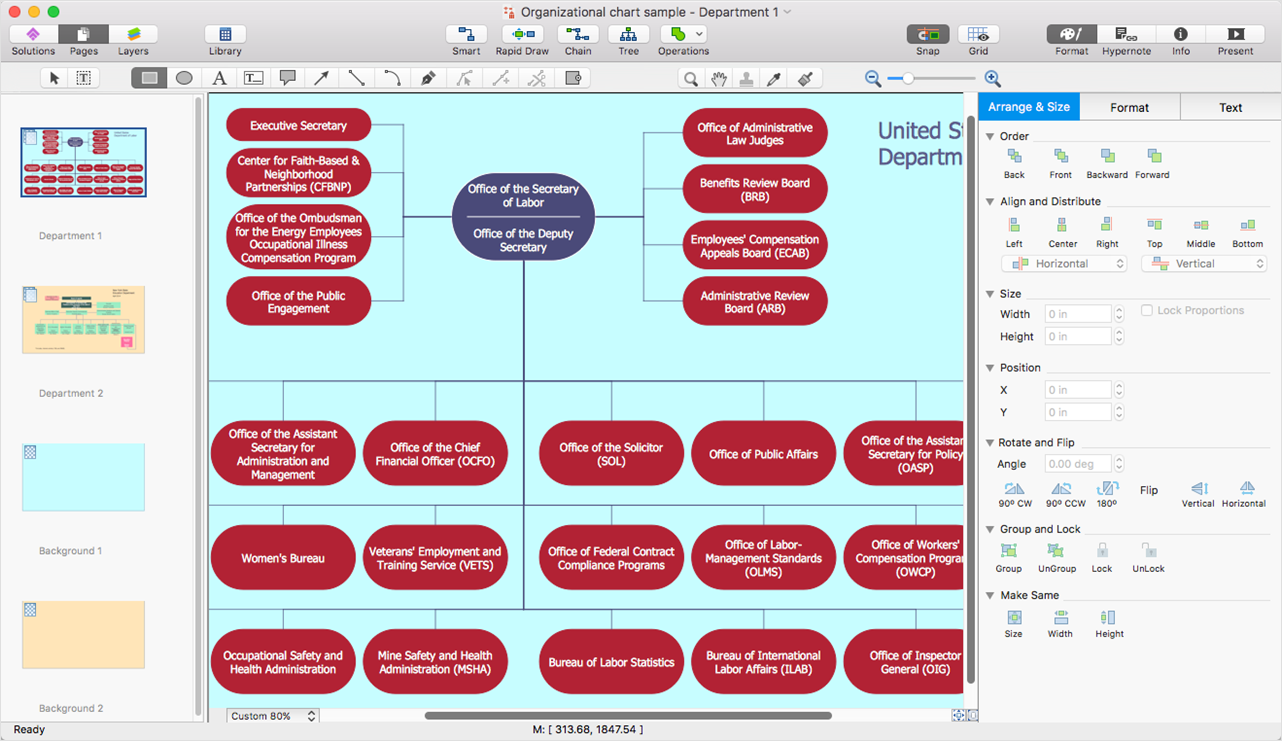Click the Width input field
This screenshot has width=1282, height=741.
point(1078,314)
